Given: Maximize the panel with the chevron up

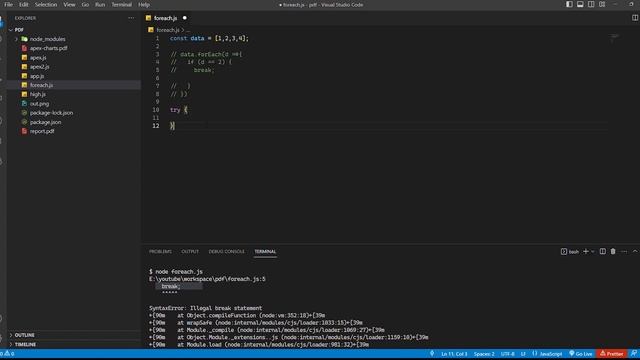Looking at the screenshot, I should 635,251.
